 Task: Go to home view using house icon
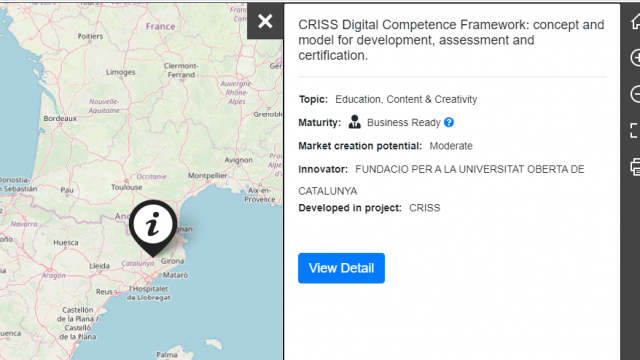635,22
